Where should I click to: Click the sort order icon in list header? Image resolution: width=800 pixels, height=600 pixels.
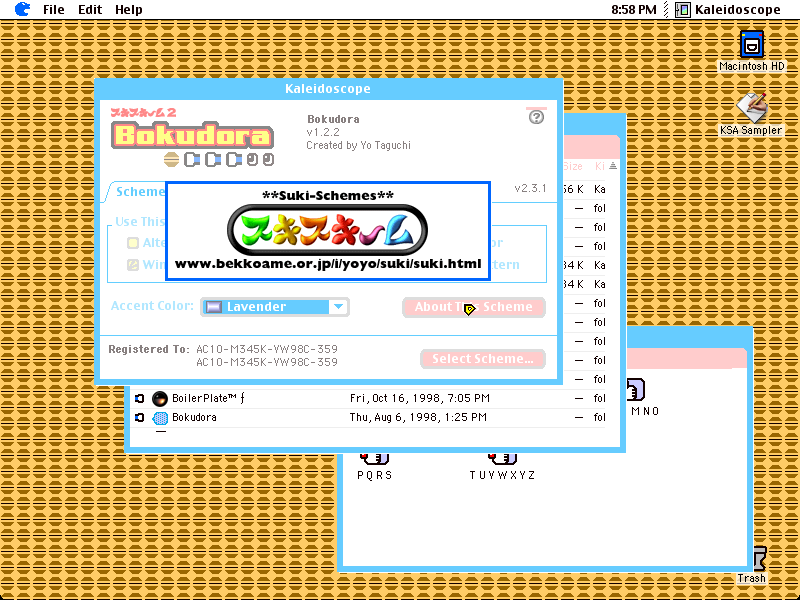(x=613, y=166)
